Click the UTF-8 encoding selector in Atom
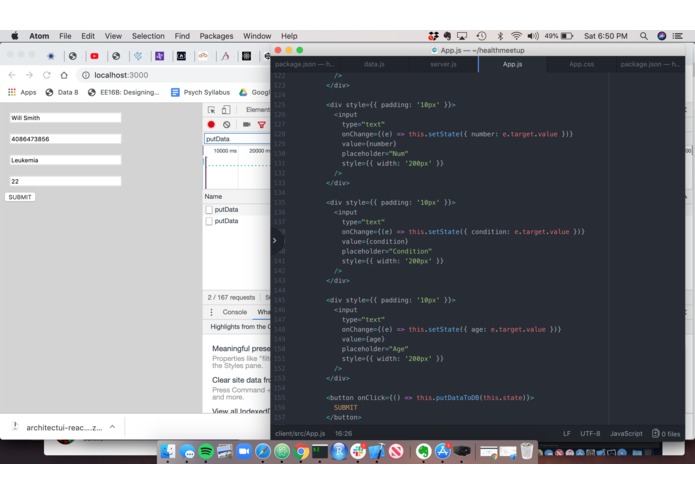The image size is (695, 494). (590, 434)
